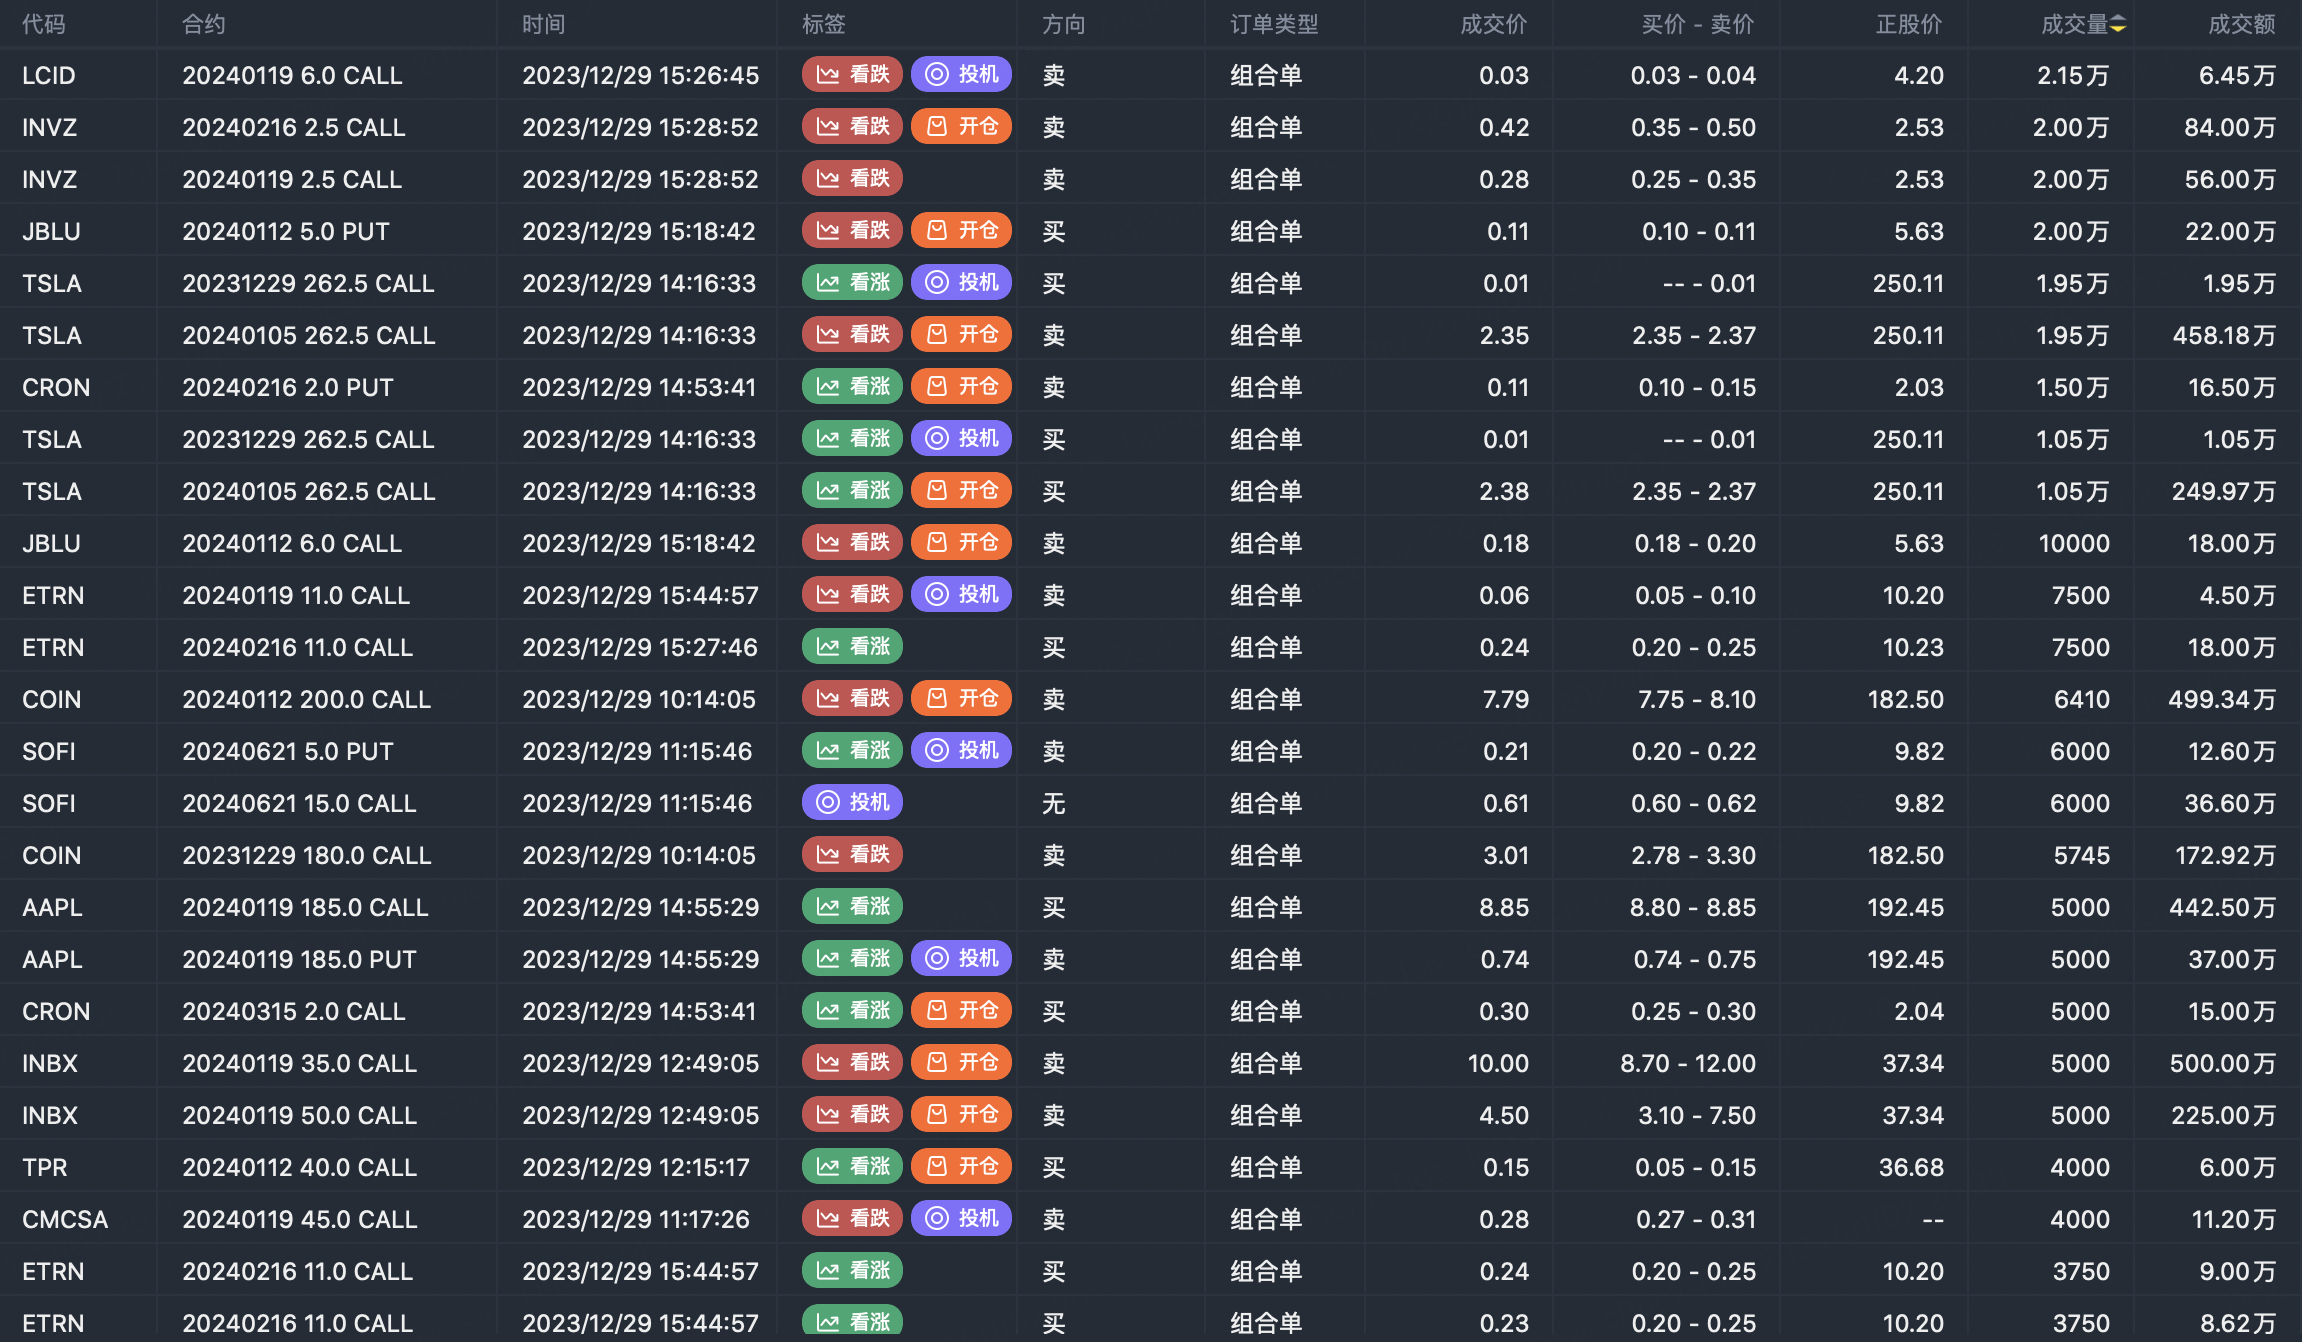Sort by 成交额 column header
This screenshot has height=1342, width=2302.
pyautogui.click(x=2241, y=24)
